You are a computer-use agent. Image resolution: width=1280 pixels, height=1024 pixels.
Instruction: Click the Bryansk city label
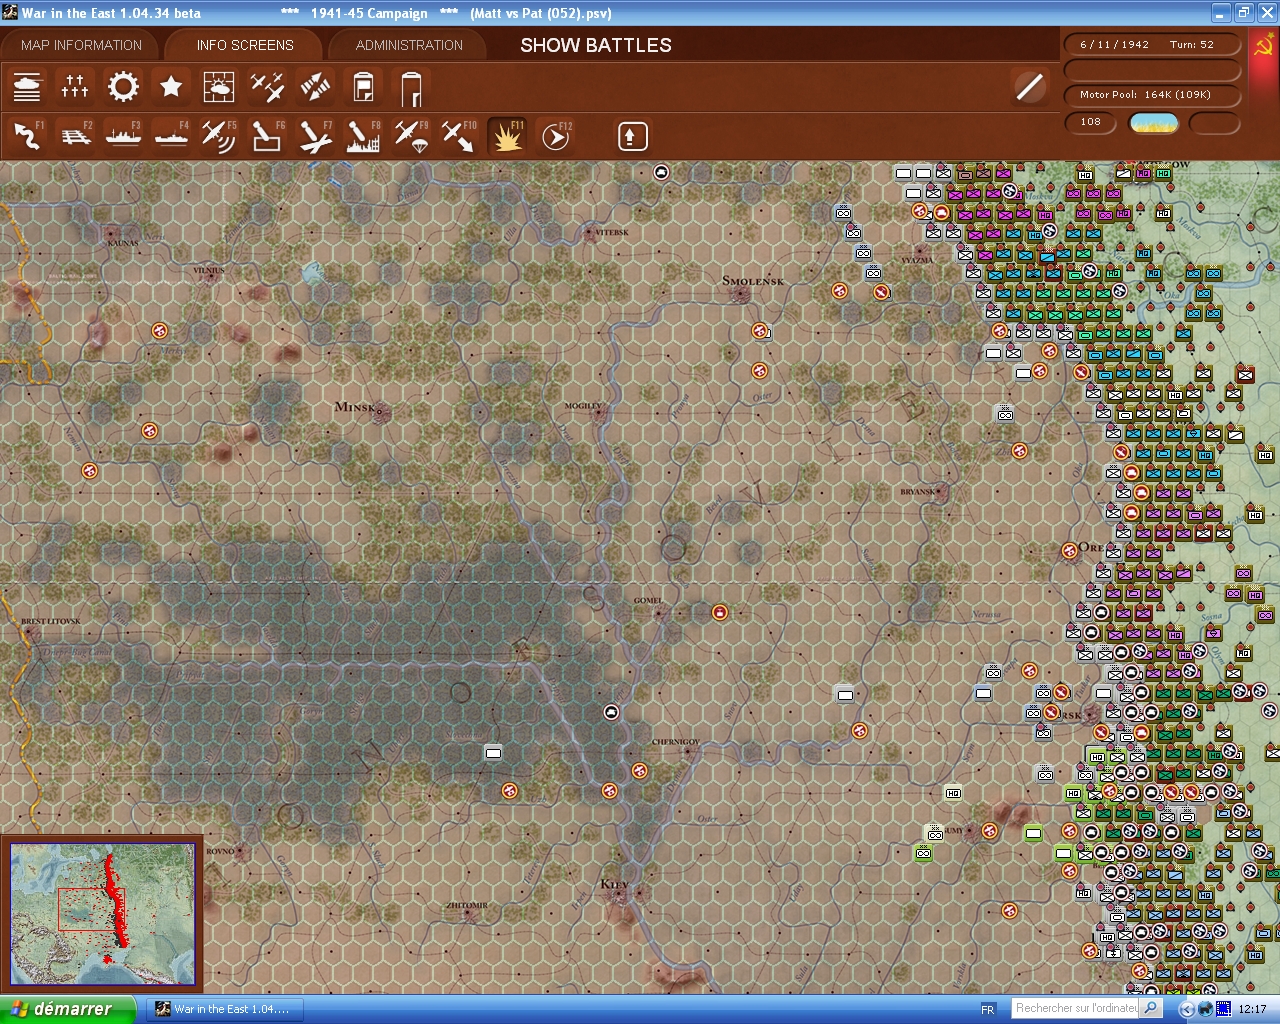point(918,492)
